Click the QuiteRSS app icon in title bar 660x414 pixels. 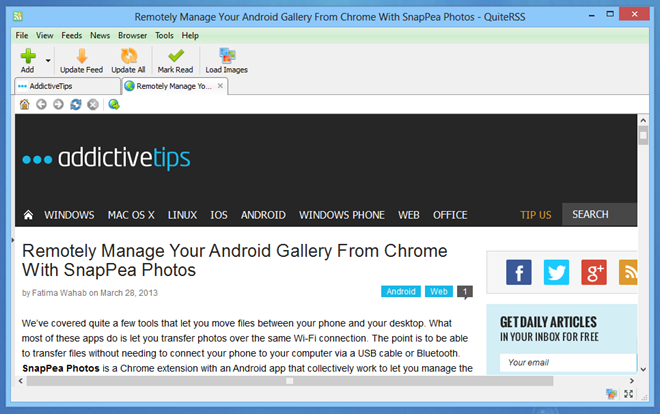click(x=18, y=16)
